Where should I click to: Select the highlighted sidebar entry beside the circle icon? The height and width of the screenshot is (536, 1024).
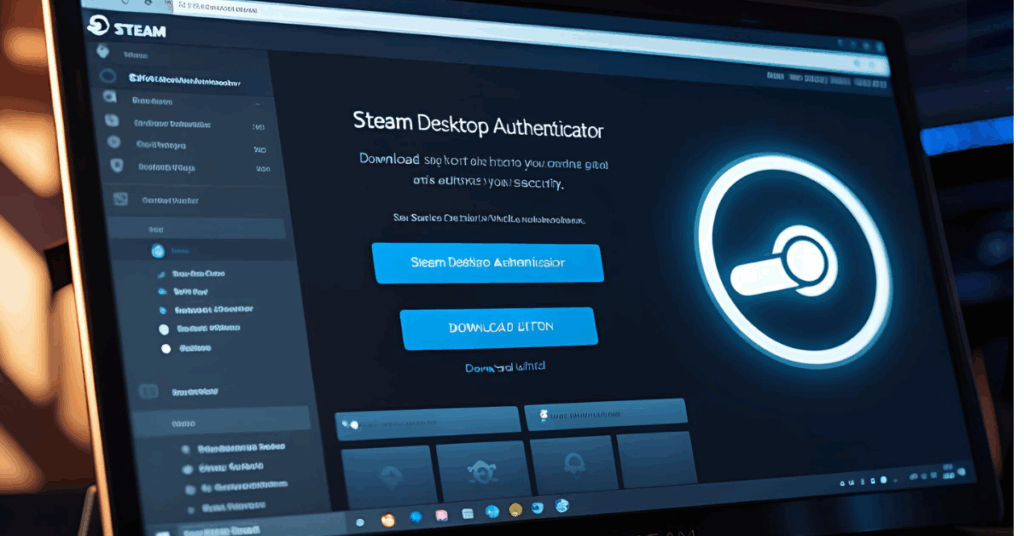click(185, 82)
